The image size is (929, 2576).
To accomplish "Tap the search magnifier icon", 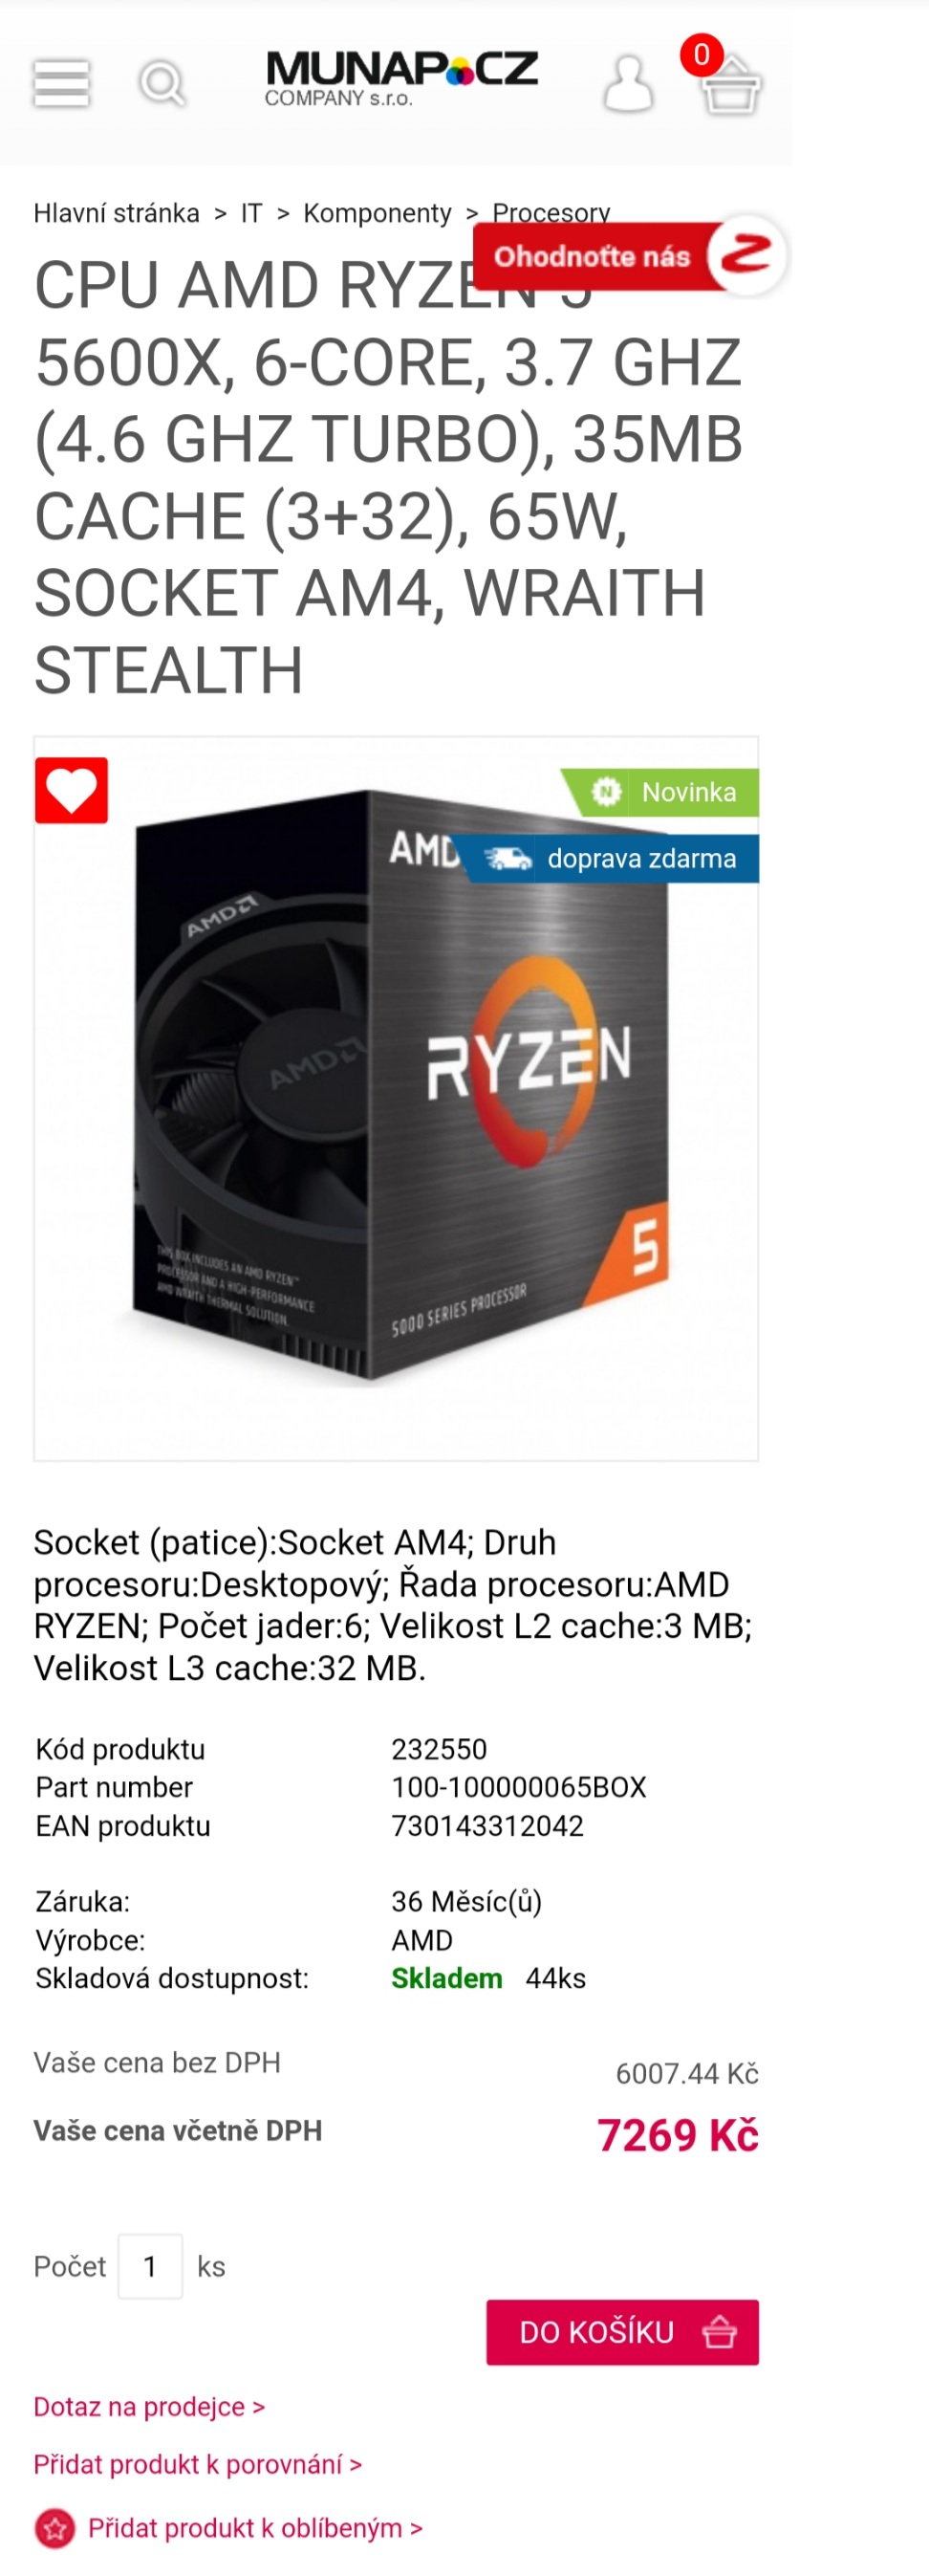I will [161, 83].
